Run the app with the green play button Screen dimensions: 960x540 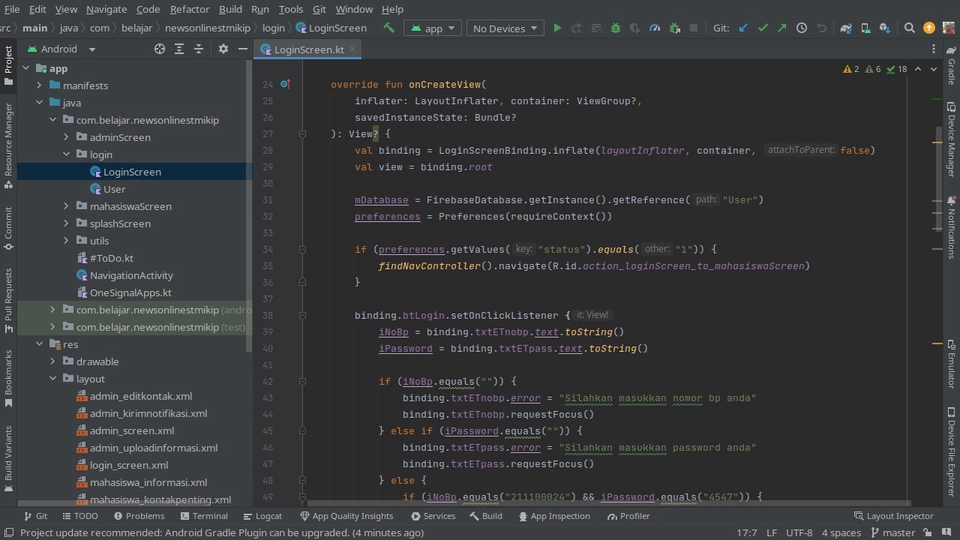click(x=557, y=28)
